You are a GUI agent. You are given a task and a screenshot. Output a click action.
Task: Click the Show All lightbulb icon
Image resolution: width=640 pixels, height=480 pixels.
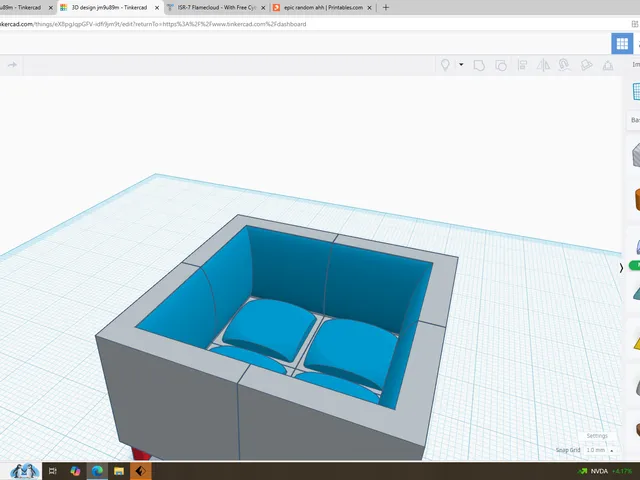coord(445,65)
